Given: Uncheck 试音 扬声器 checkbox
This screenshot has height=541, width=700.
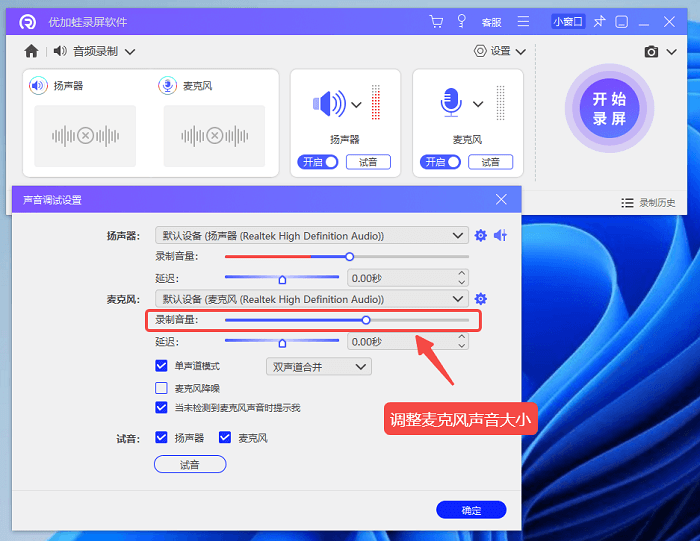Looking at the screenshot, I should [x=161, y=438].
